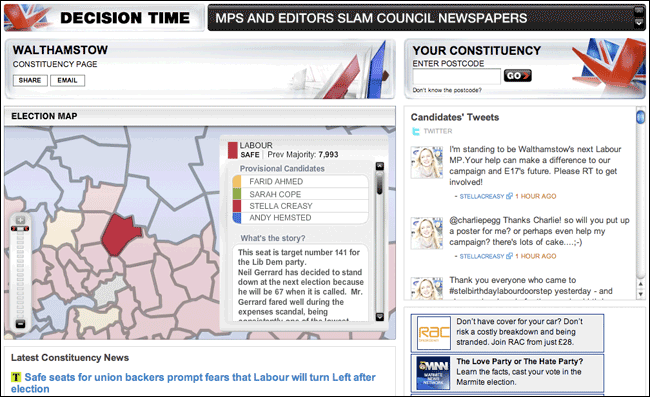Image resolution: width=650 pixels, height=397 pixels.
Task: Open the second STELLACREASY tweet author link
Action: point(482,257)
